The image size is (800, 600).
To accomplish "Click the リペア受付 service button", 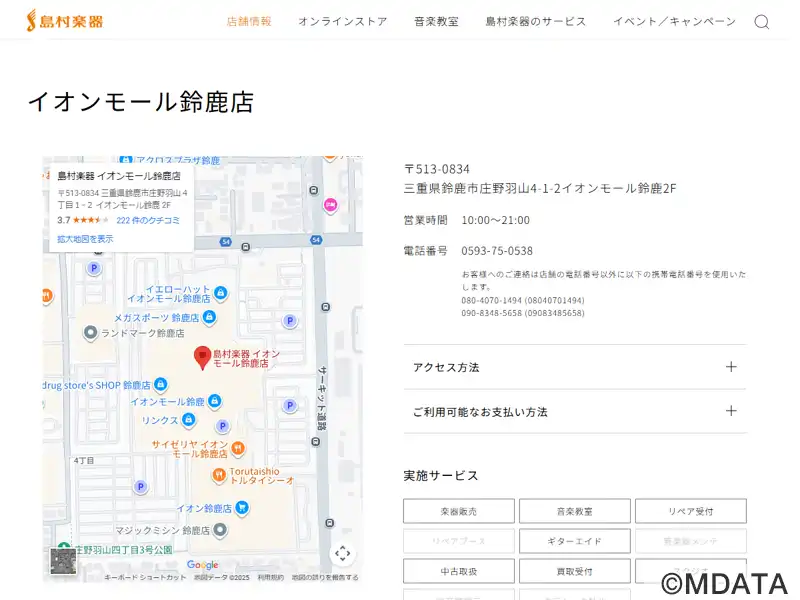I will coord(690,511).
